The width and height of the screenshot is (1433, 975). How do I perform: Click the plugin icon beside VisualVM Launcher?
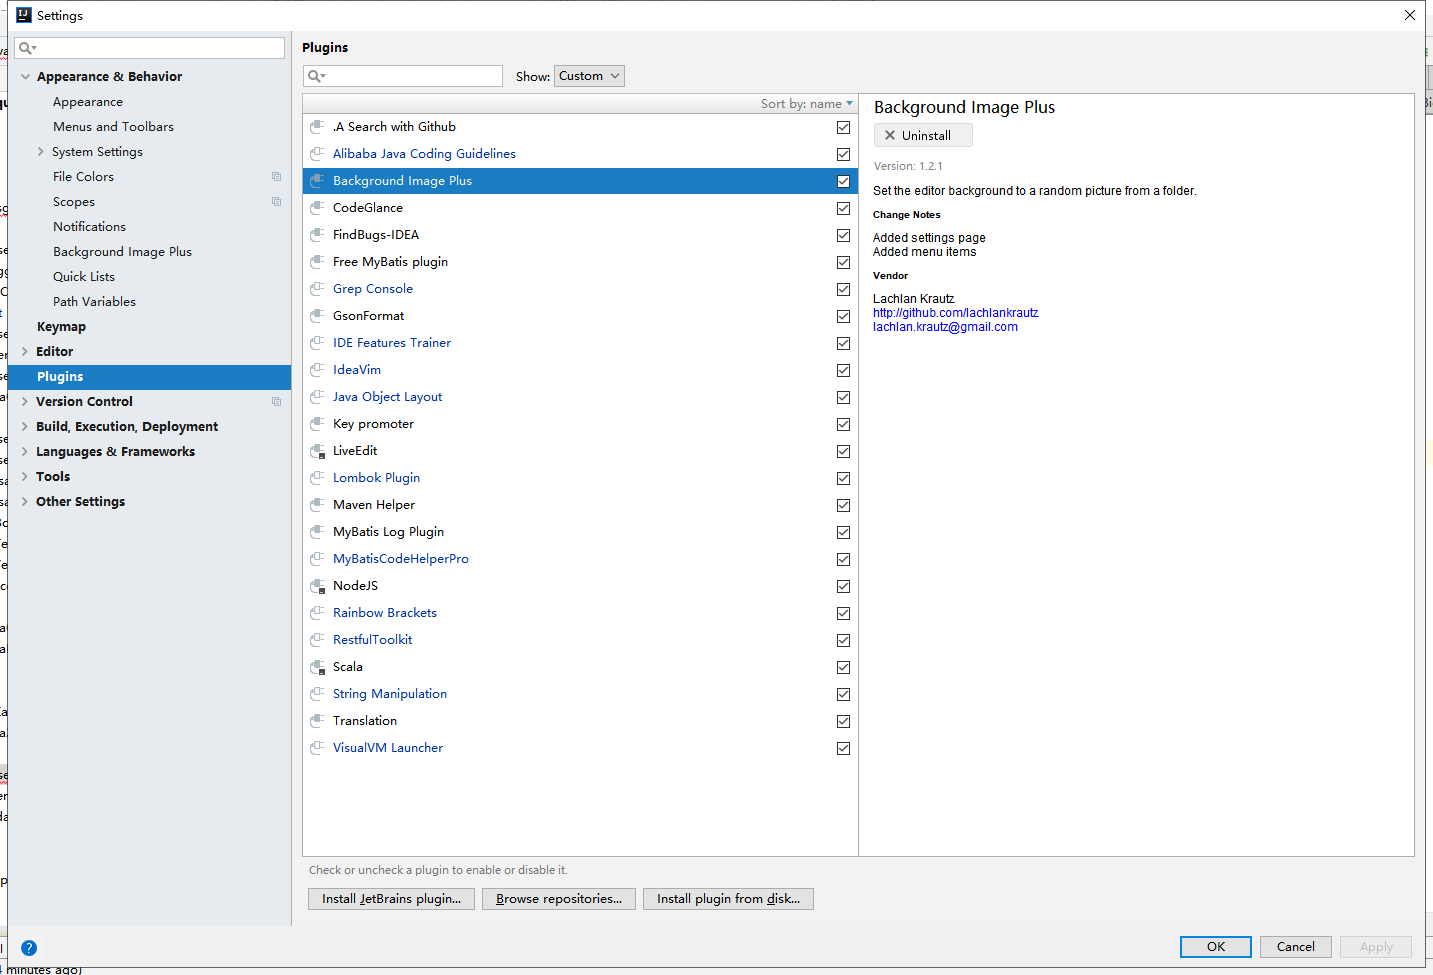coord(317,748)
